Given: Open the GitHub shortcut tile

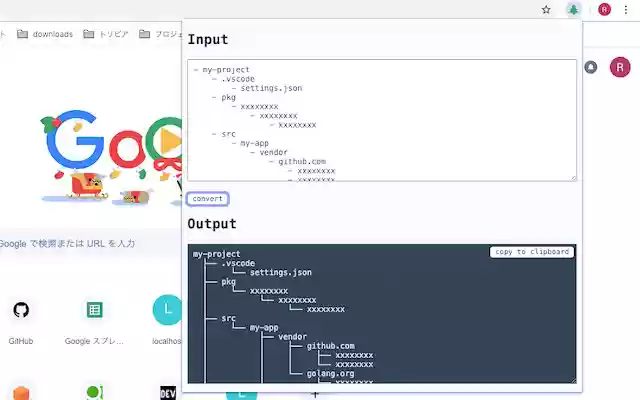Looking at the screenshot, I should [21, 322].
